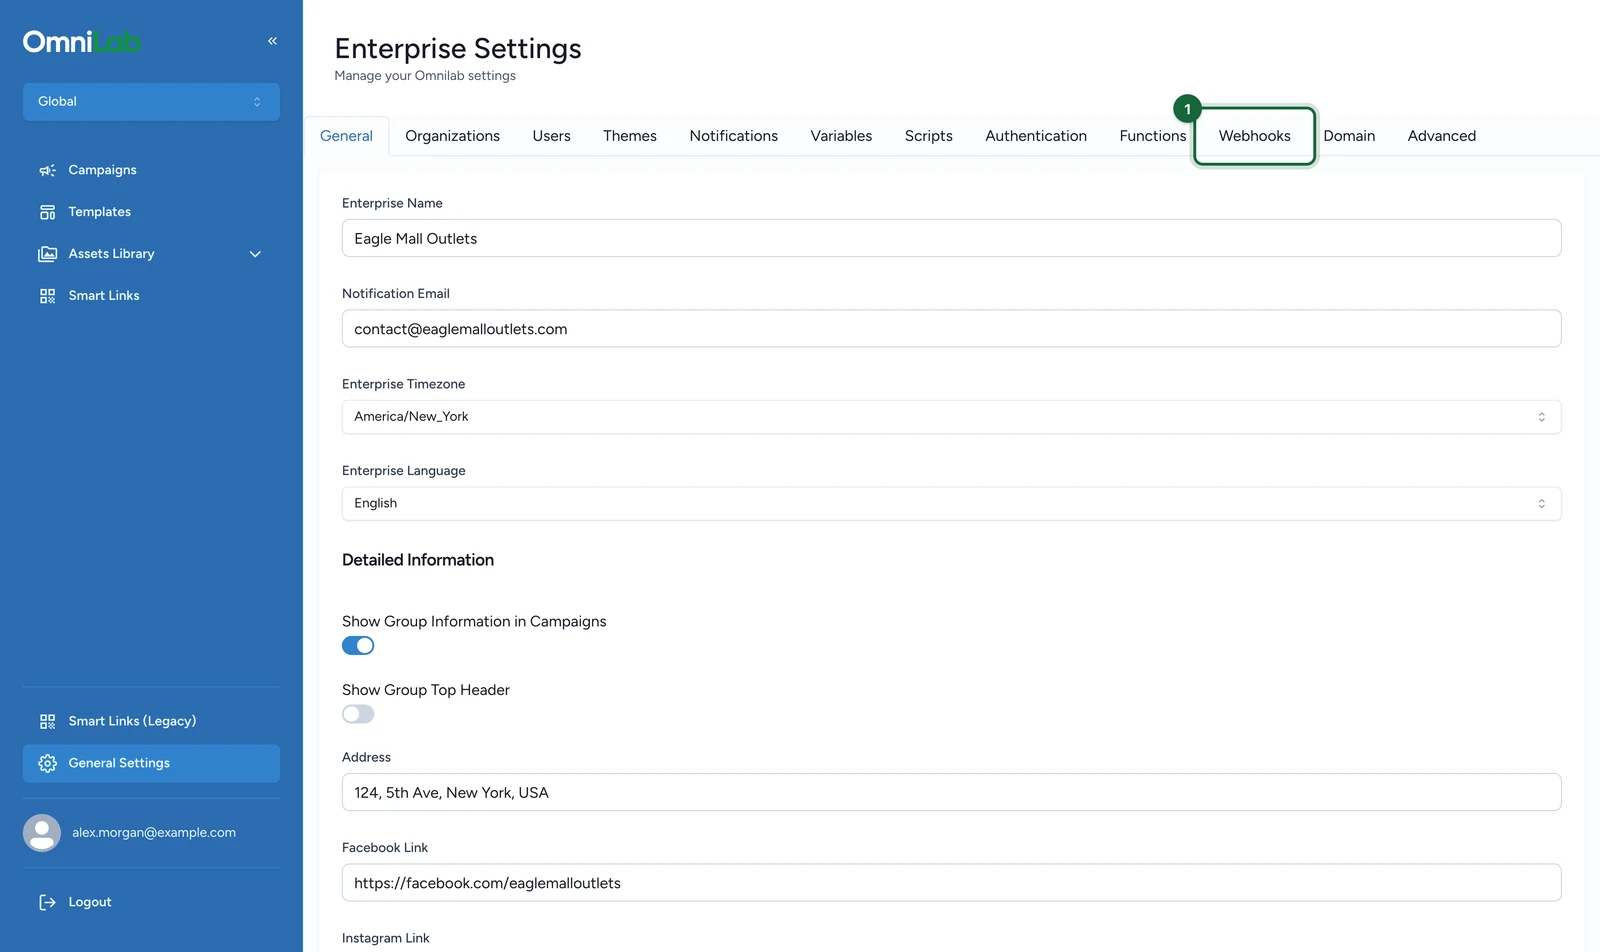Open the Enterprise Timezone dropdown
Screen dimensions: 1600x952
click(x=951, y=417)
